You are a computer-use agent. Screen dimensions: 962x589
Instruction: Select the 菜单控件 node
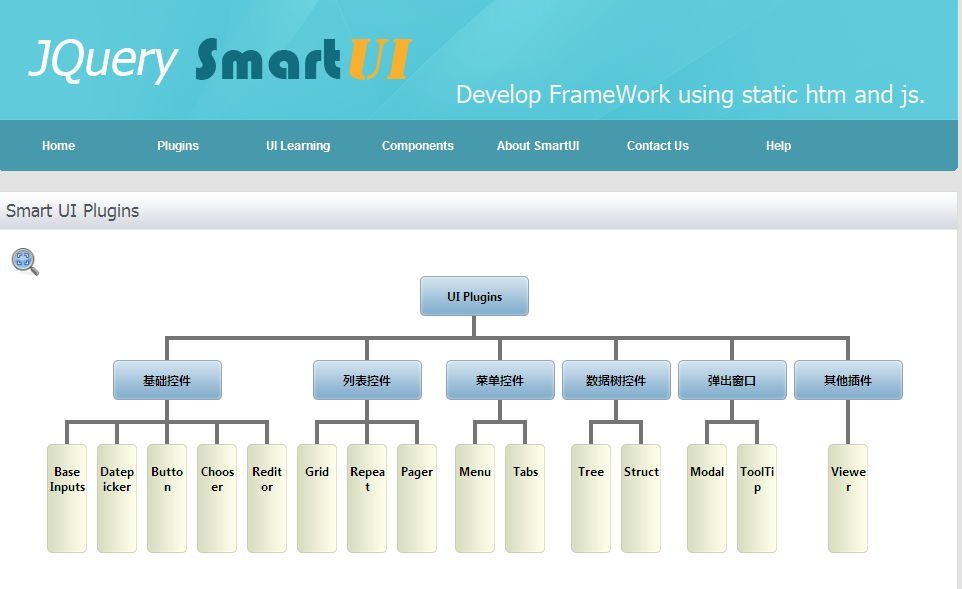[500, 380]
